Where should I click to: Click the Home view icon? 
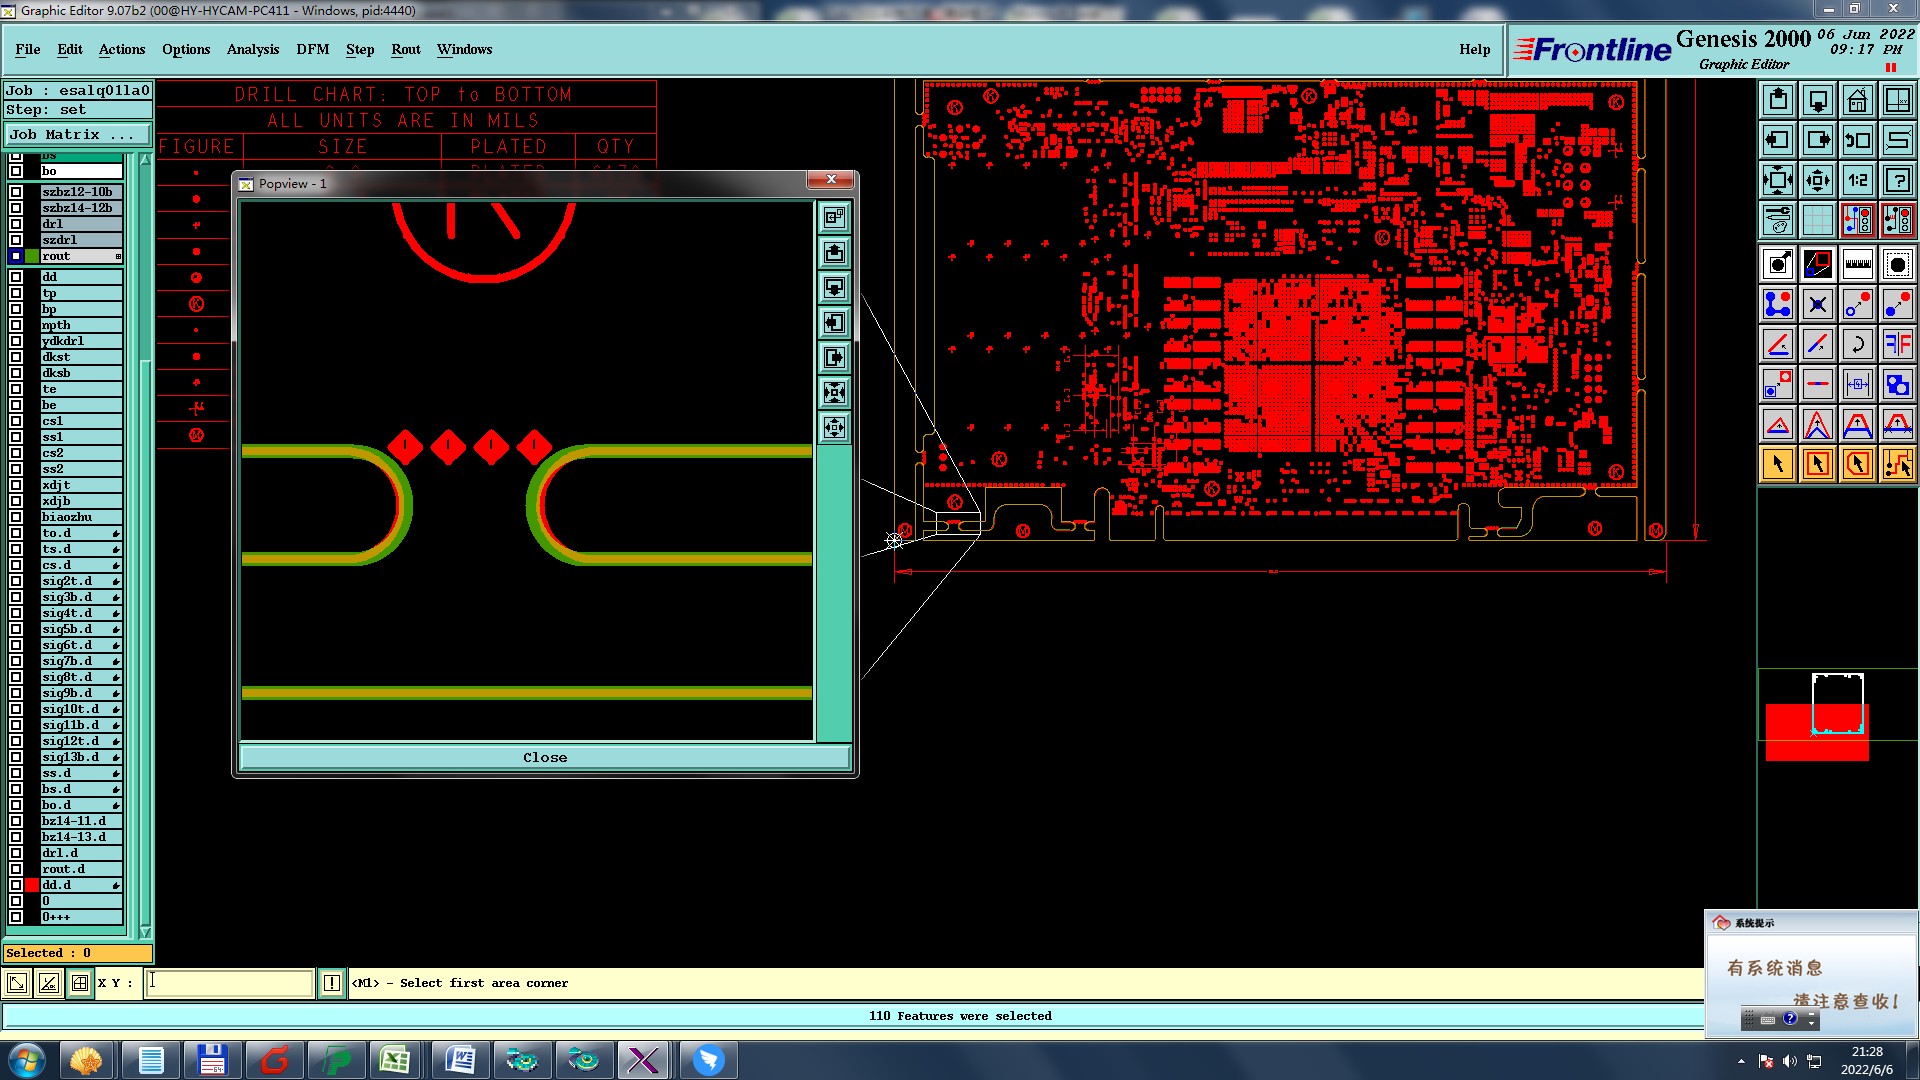coord(1857,100)
